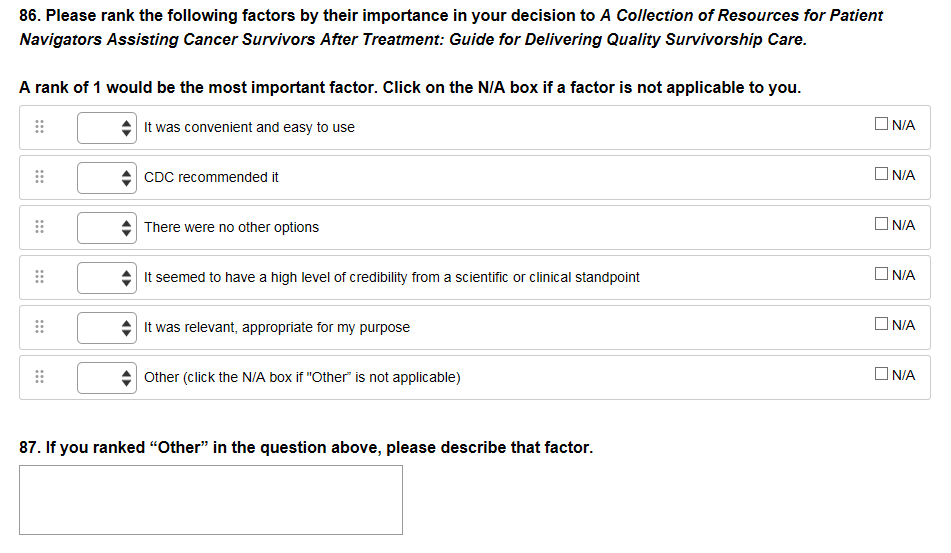Mark the "Other" factor as N/A
The image size is (951, 553).
click(881, 375)
